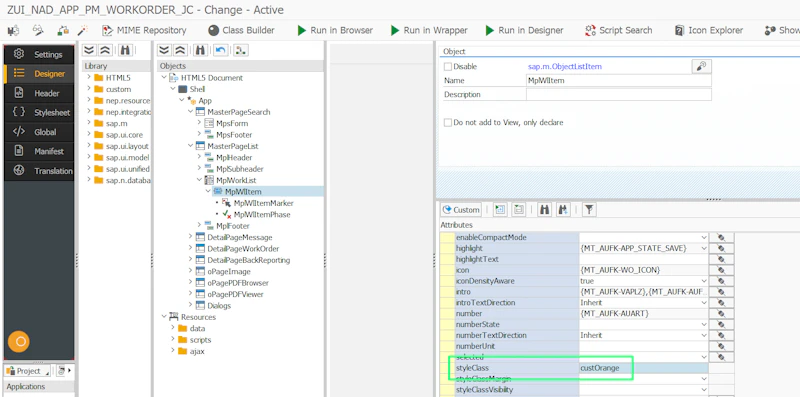Click the Run in Browser play icon
800x397 pixels.
(x=302, y=31)
